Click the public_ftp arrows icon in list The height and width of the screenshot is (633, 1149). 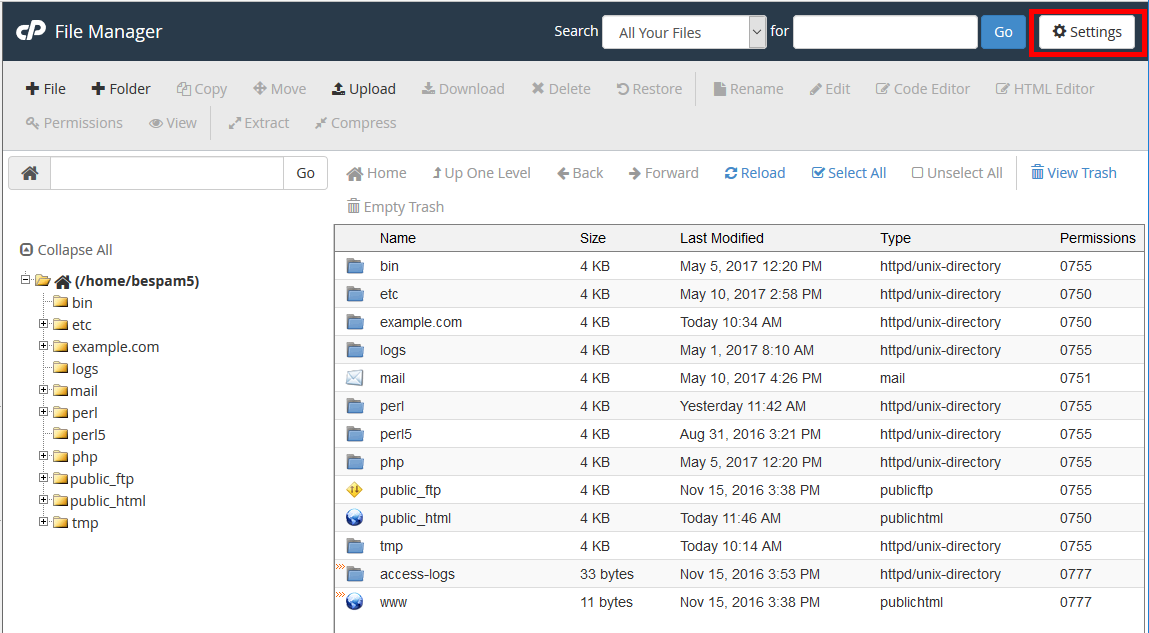coord(355,490)
